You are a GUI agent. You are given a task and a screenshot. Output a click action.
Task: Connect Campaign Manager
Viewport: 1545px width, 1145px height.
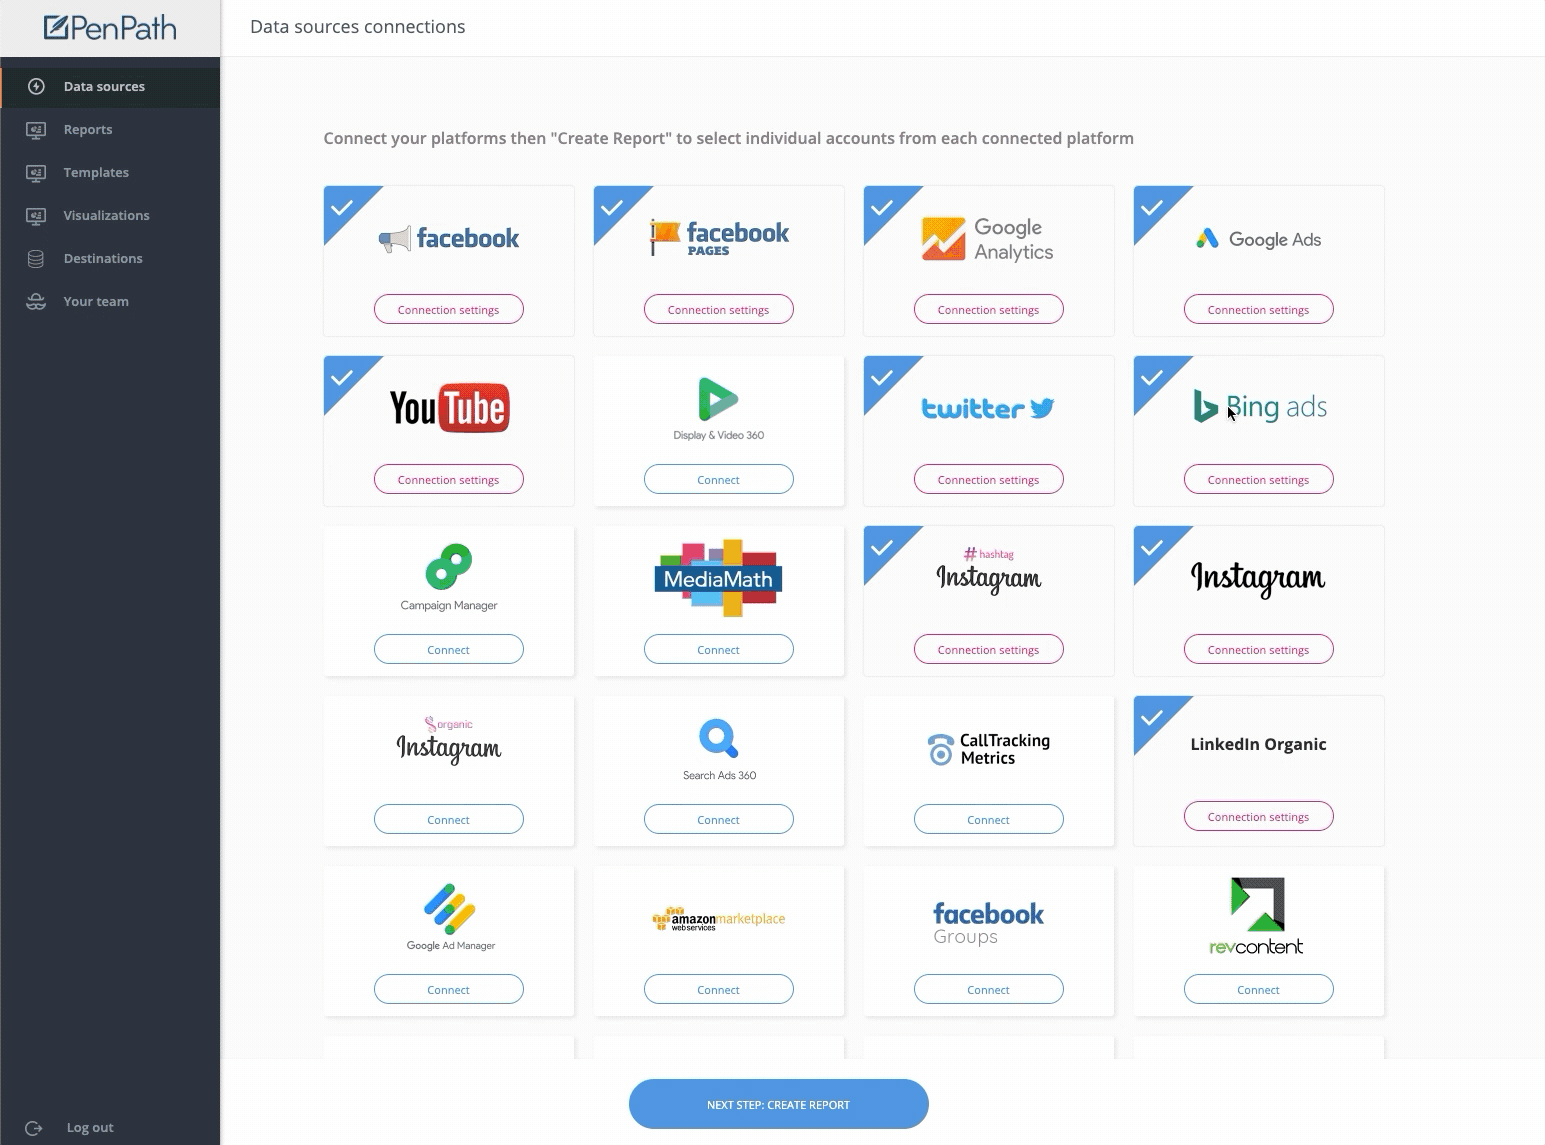click(449, 649)
